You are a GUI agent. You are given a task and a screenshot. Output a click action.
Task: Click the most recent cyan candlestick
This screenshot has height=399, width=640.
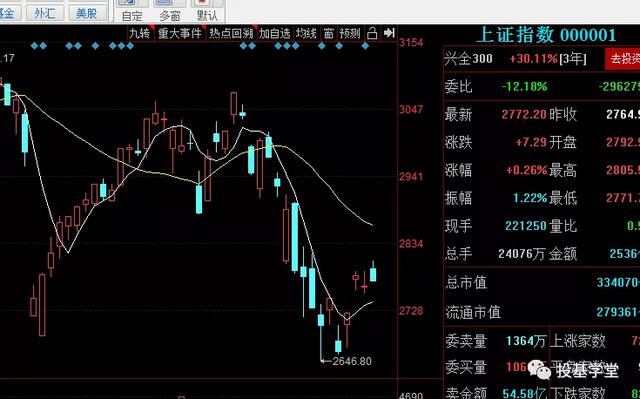pos(373,274)
